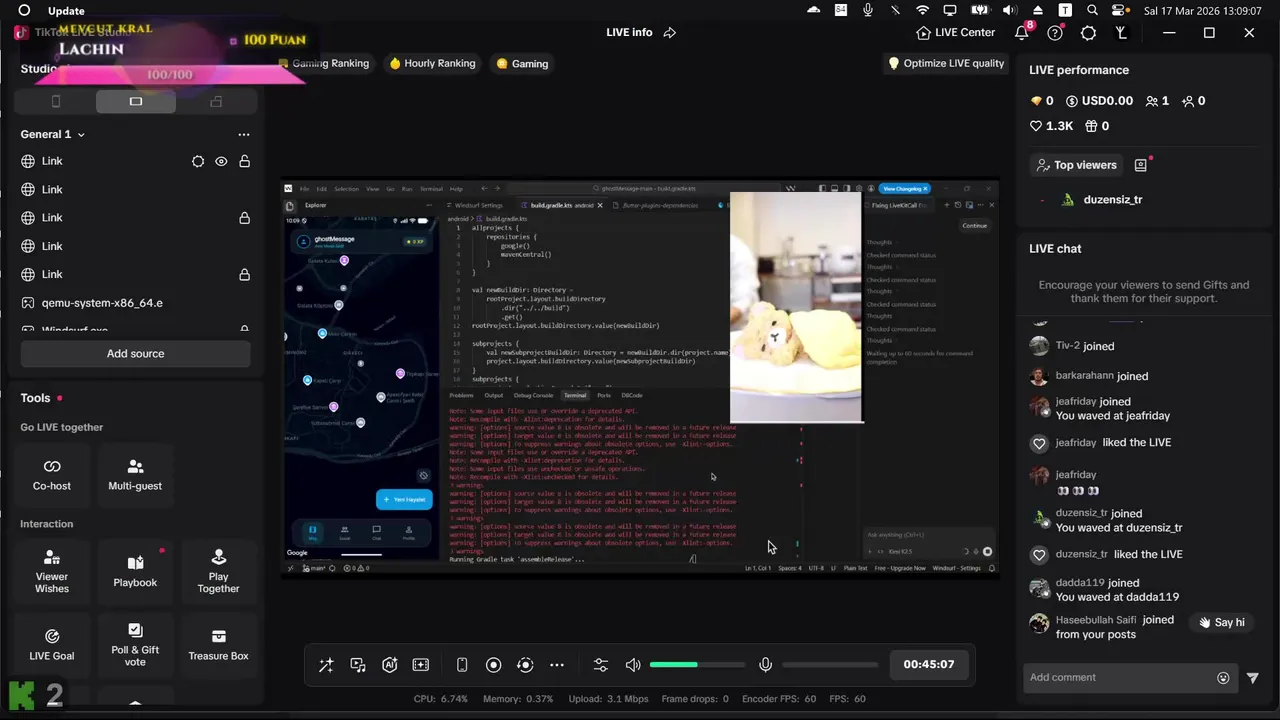1280x720 pixels.
Task: Open the Hourly Ranking tab
Action: coord(432,63)
